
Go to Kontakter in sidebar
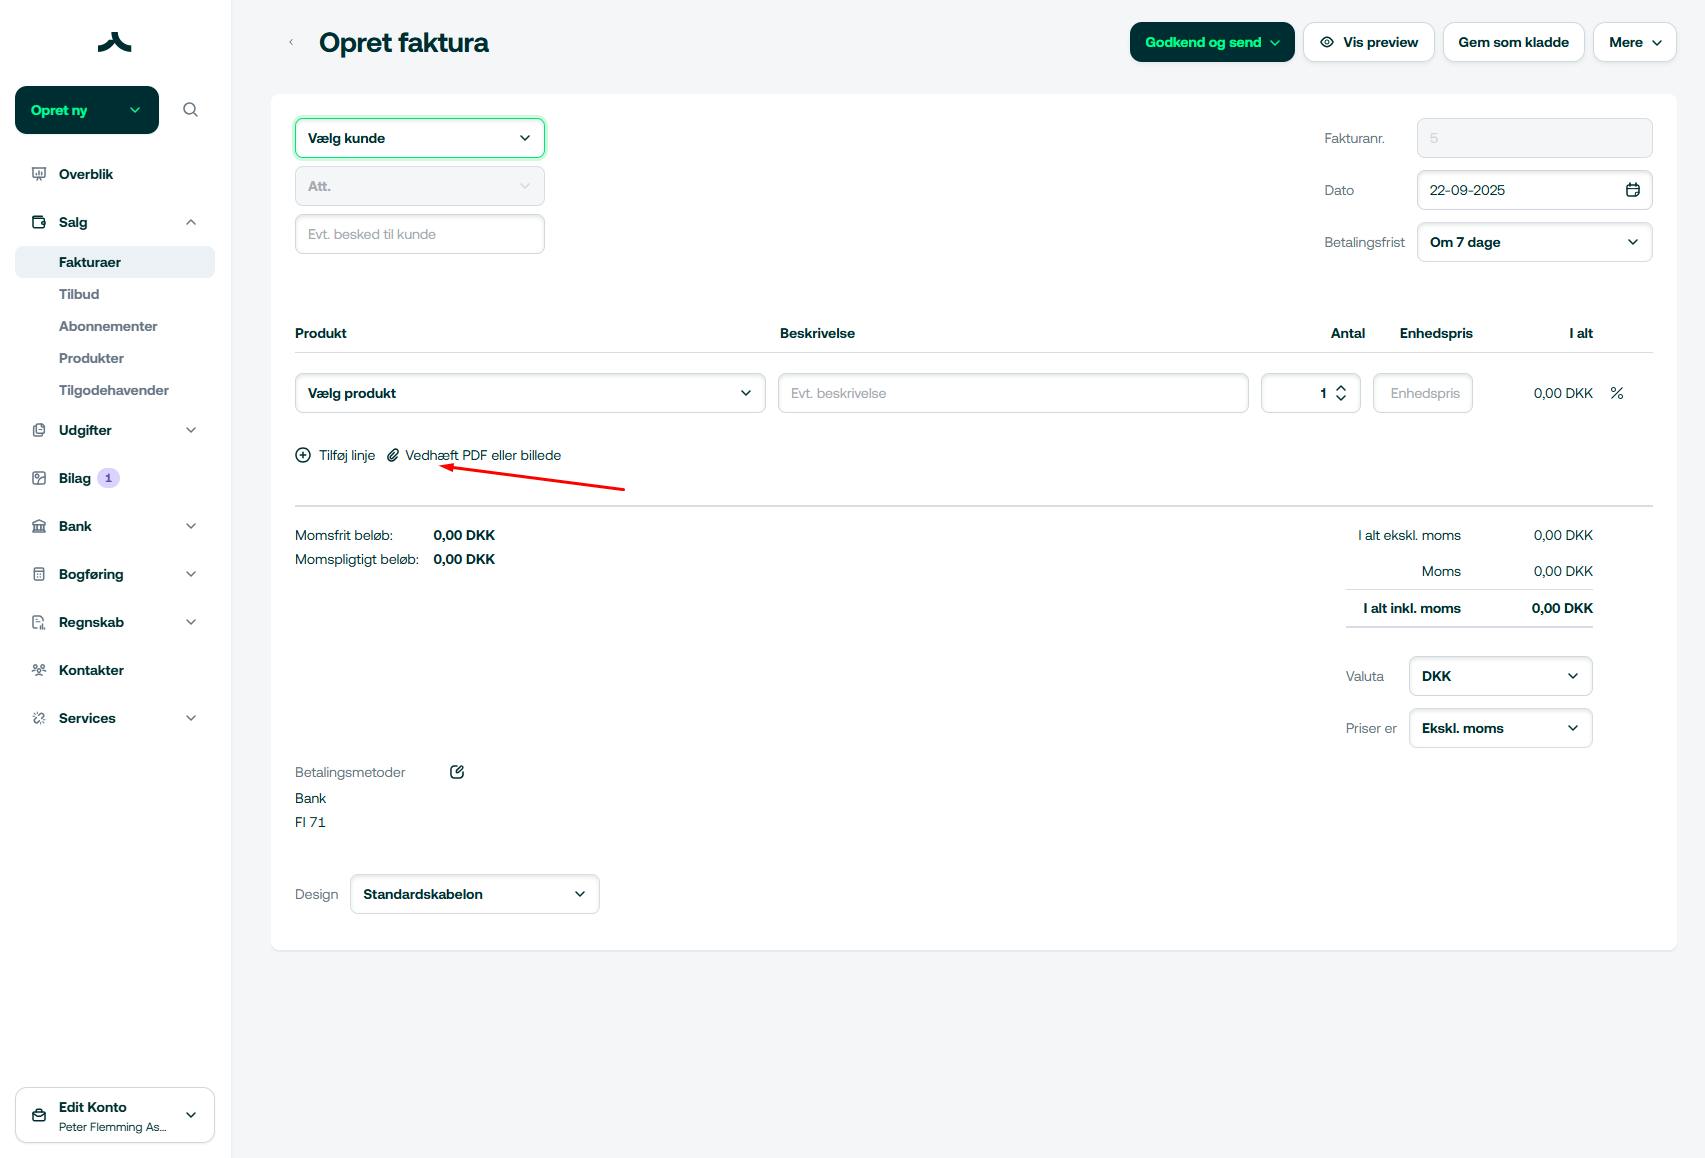(x=91, y=670)
